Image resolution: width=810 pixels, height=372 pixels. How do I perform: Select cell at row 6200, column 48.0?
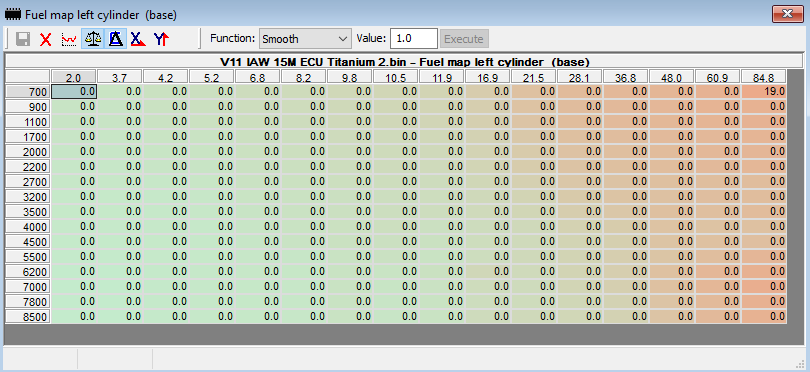pos(672,271)
